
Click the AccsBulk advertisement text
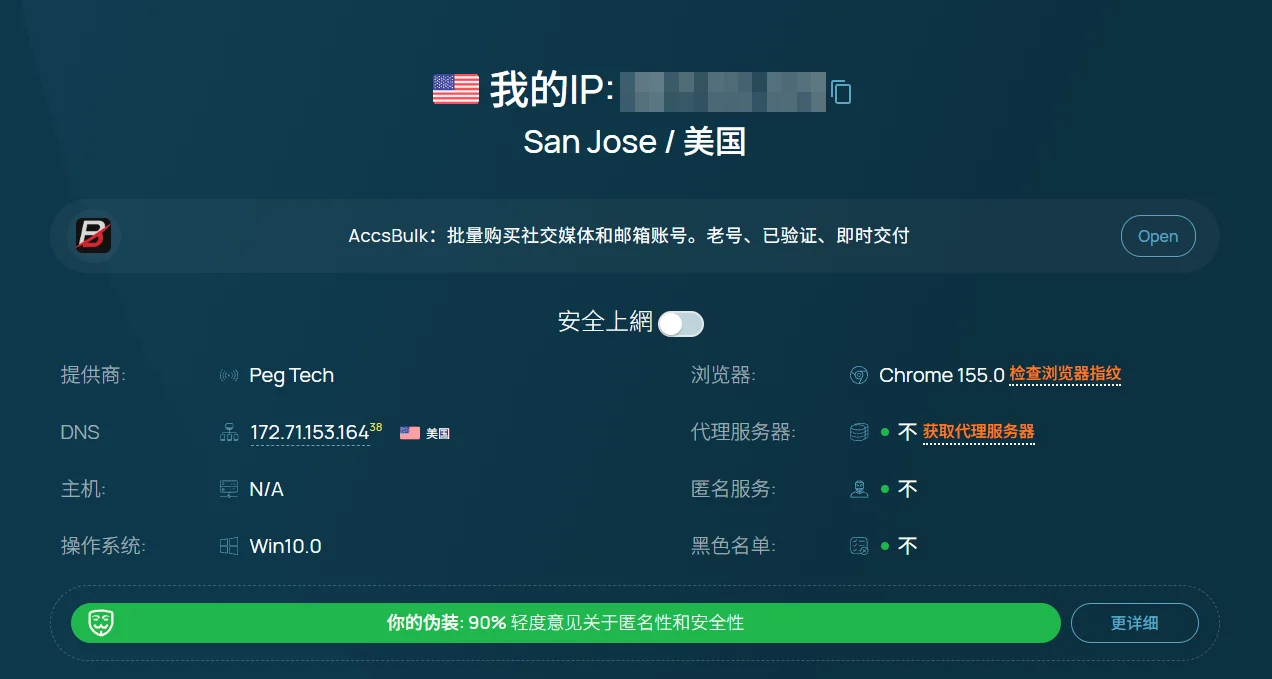point(629,236)
